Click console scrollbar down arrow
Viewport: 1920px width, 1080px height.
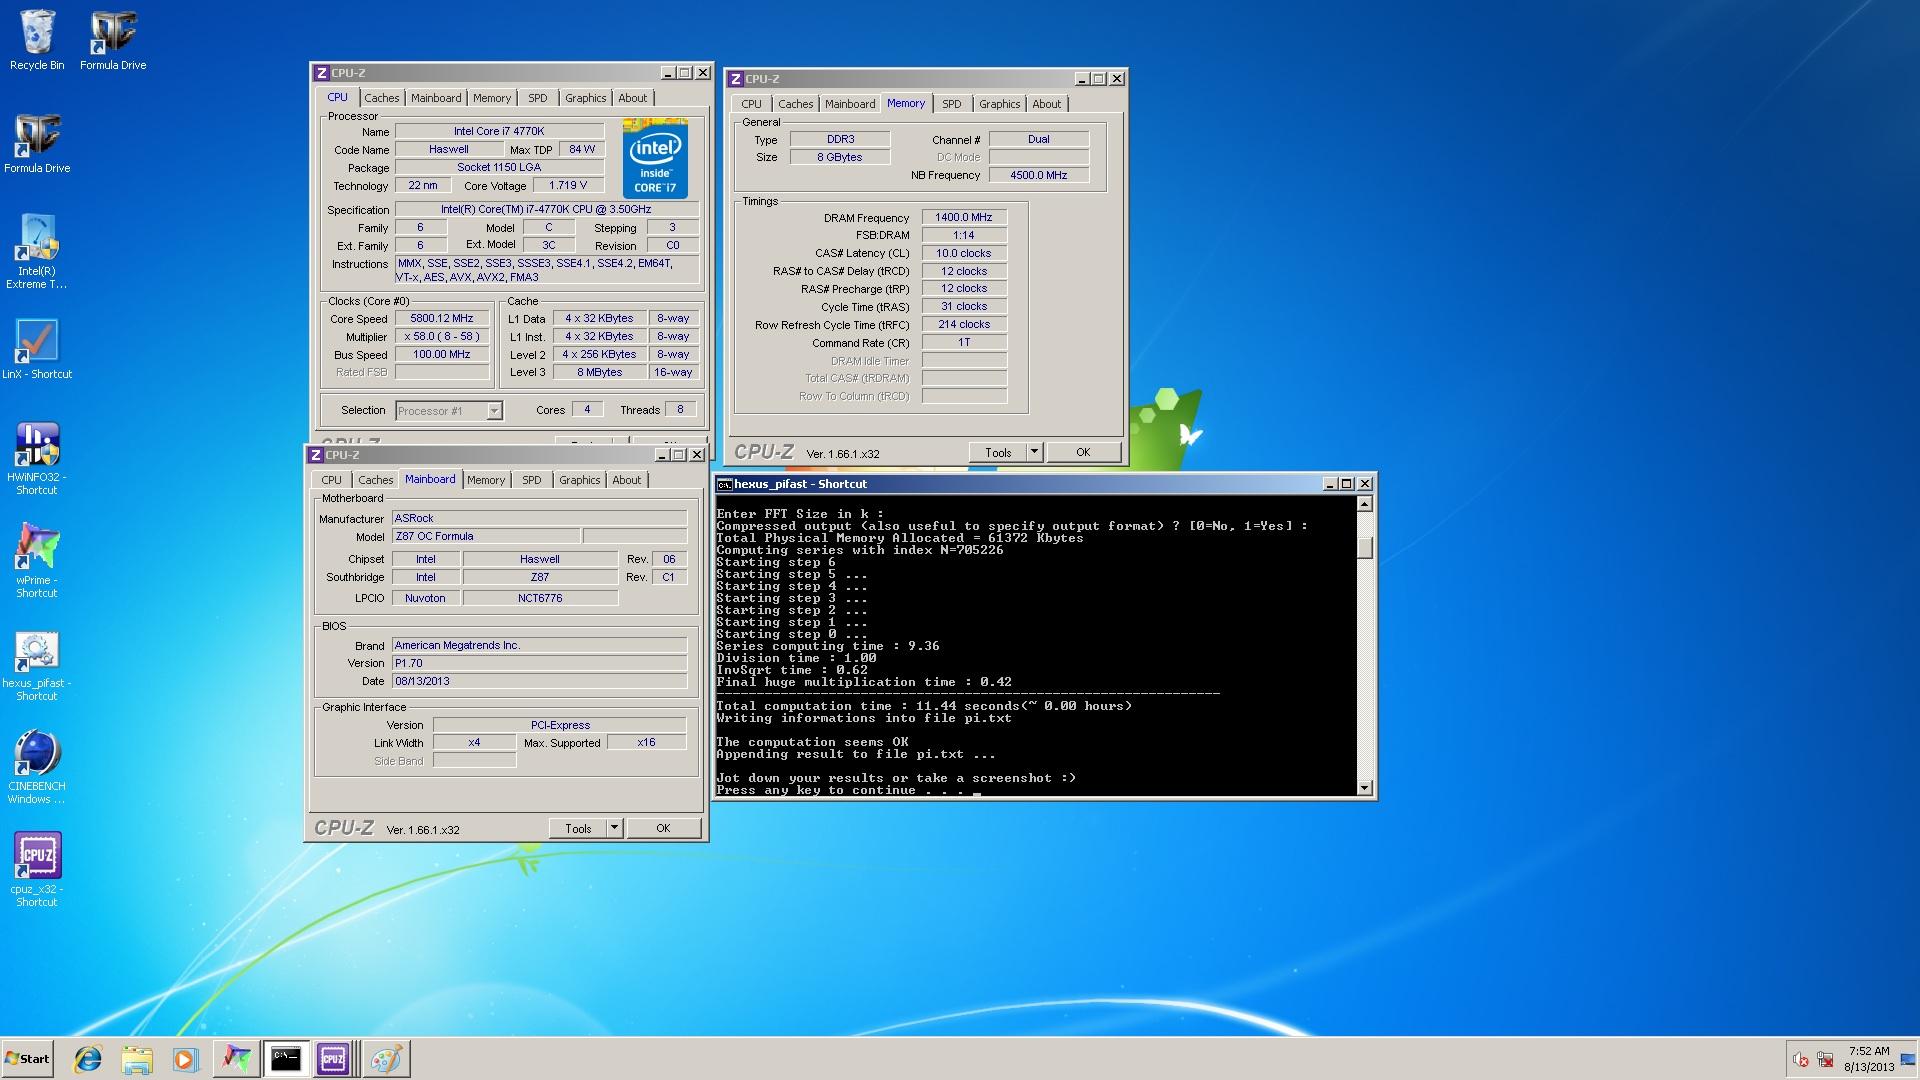[x=1365, y=788]
